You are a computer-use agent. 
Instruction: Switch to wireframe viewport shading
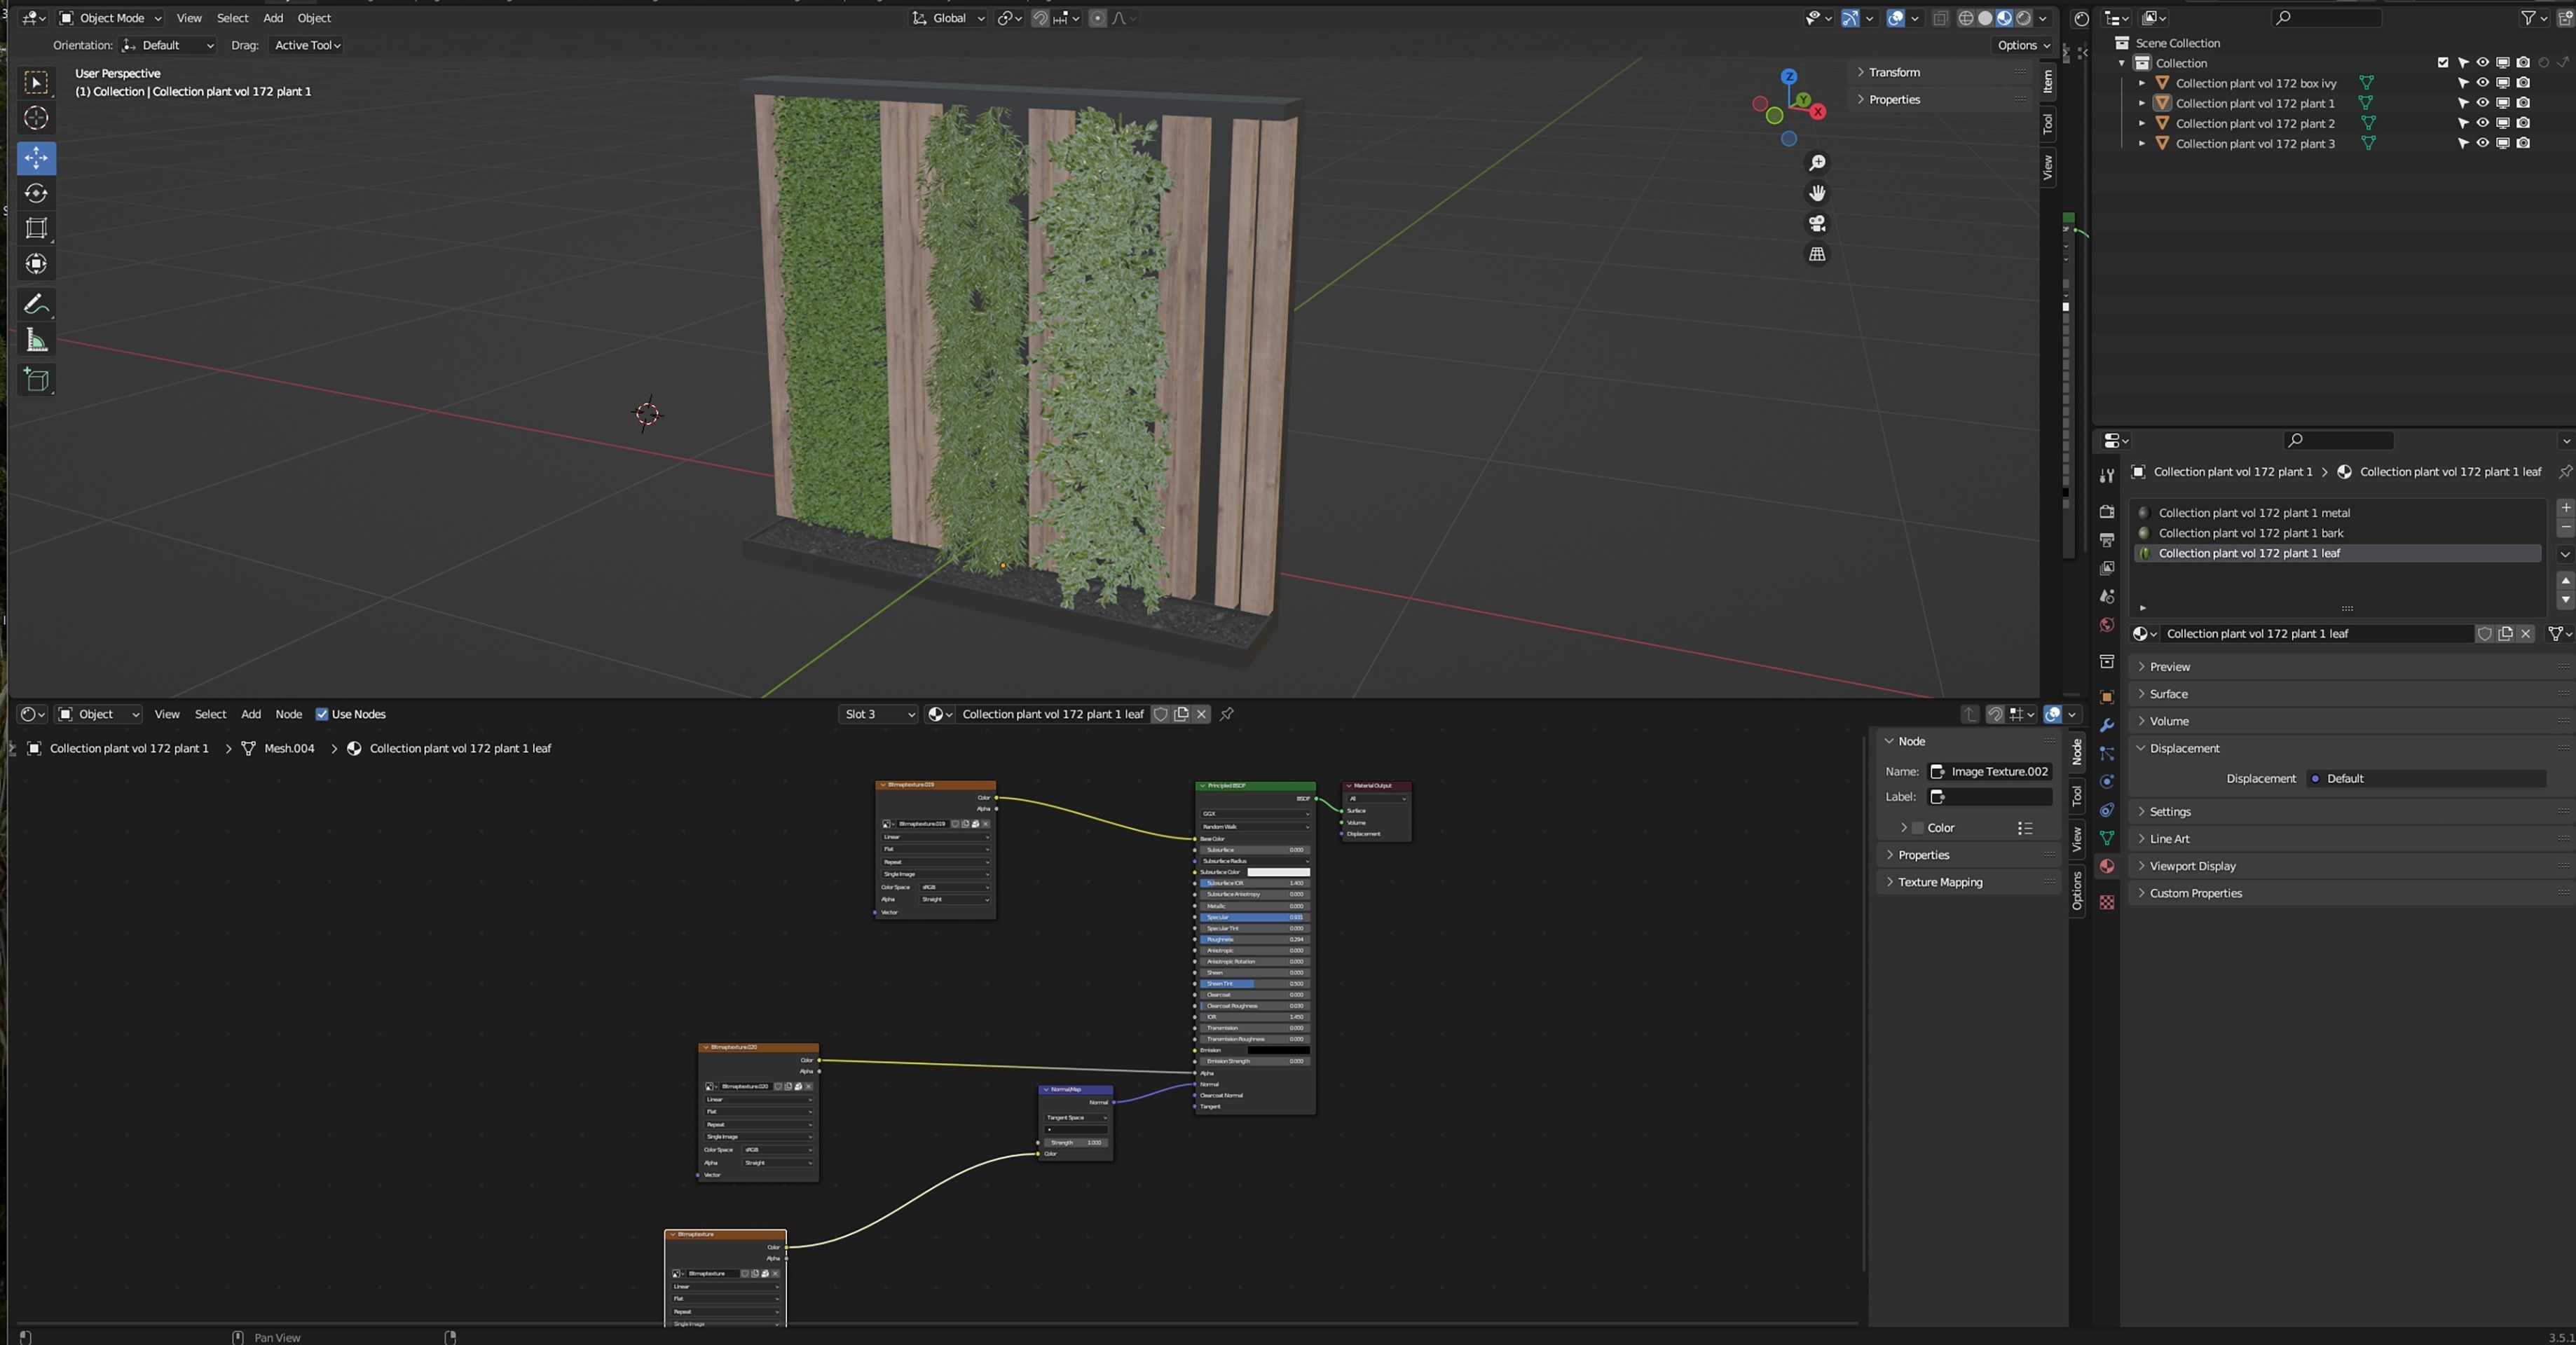pyautogui.click(x=1966, y=18)
